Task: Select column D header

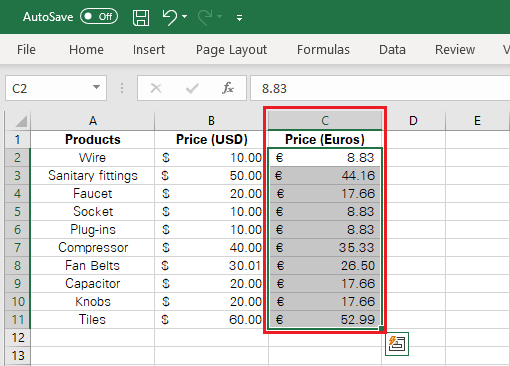Action: [x=413, y=120]
